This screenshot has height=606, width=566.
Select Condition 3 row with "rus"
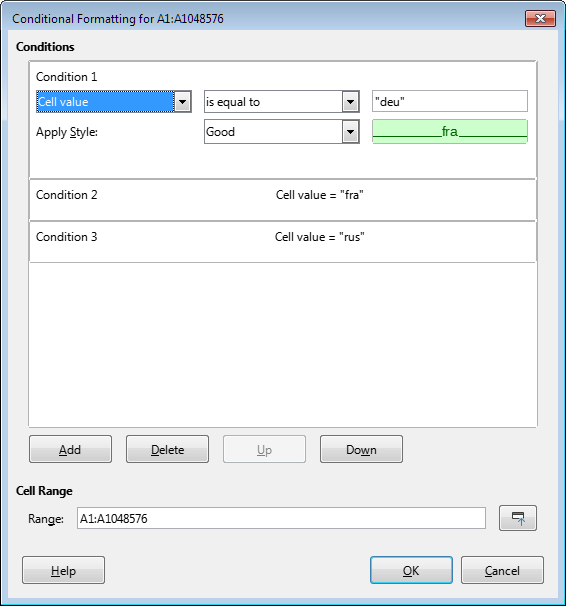(x=283, y=242)
